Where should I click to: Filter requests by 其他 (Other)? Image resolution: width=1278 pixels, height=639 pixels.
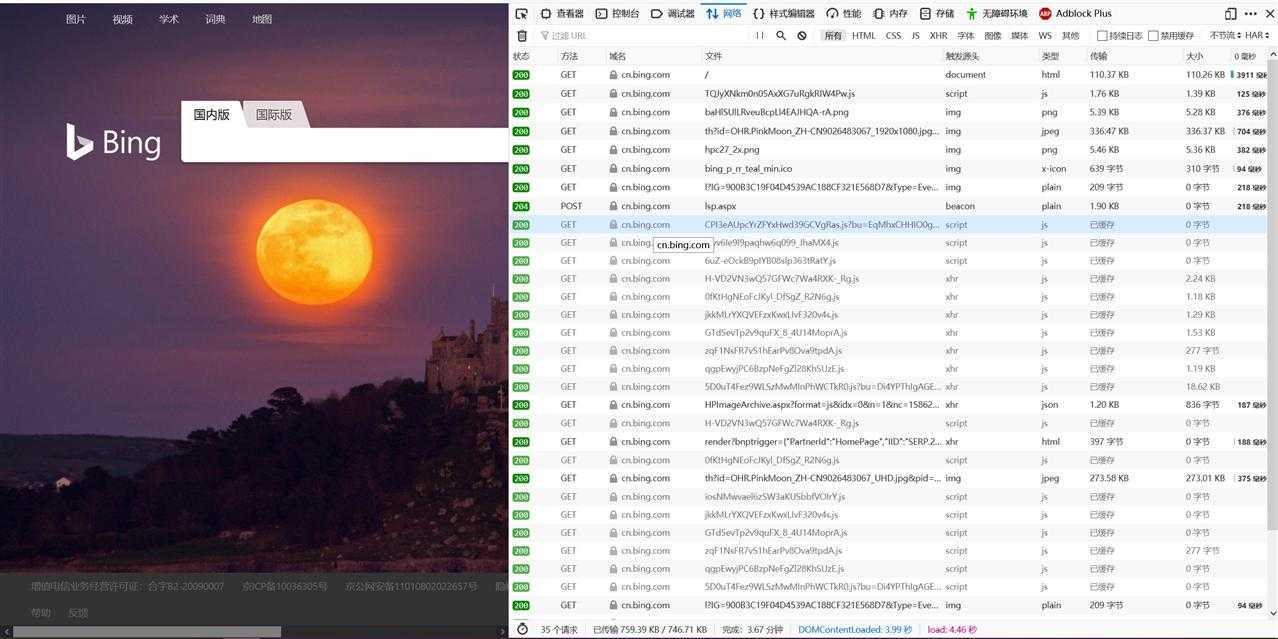coord(1070,35)
